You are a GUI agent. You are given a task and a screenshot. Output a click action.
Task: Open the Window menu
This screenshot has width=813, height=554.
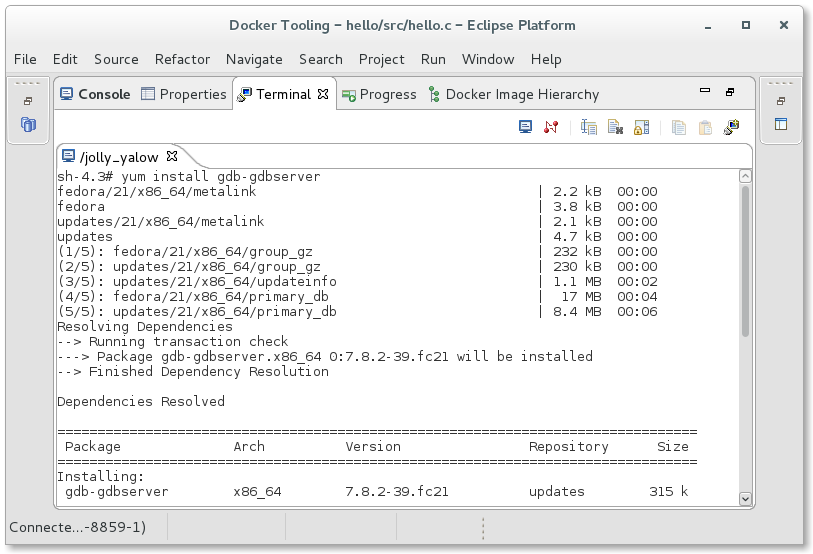pos(488,59)
